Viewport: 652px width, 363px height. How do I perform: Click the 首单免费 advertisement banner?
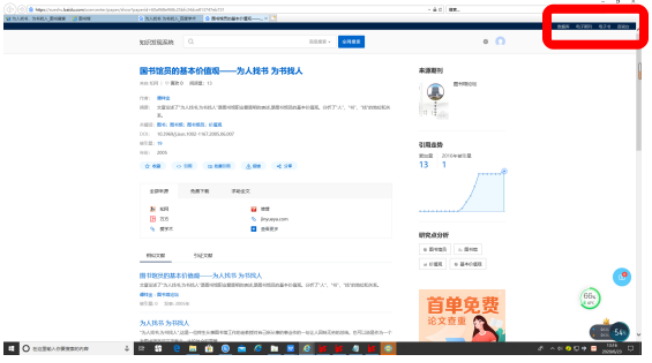462,315
